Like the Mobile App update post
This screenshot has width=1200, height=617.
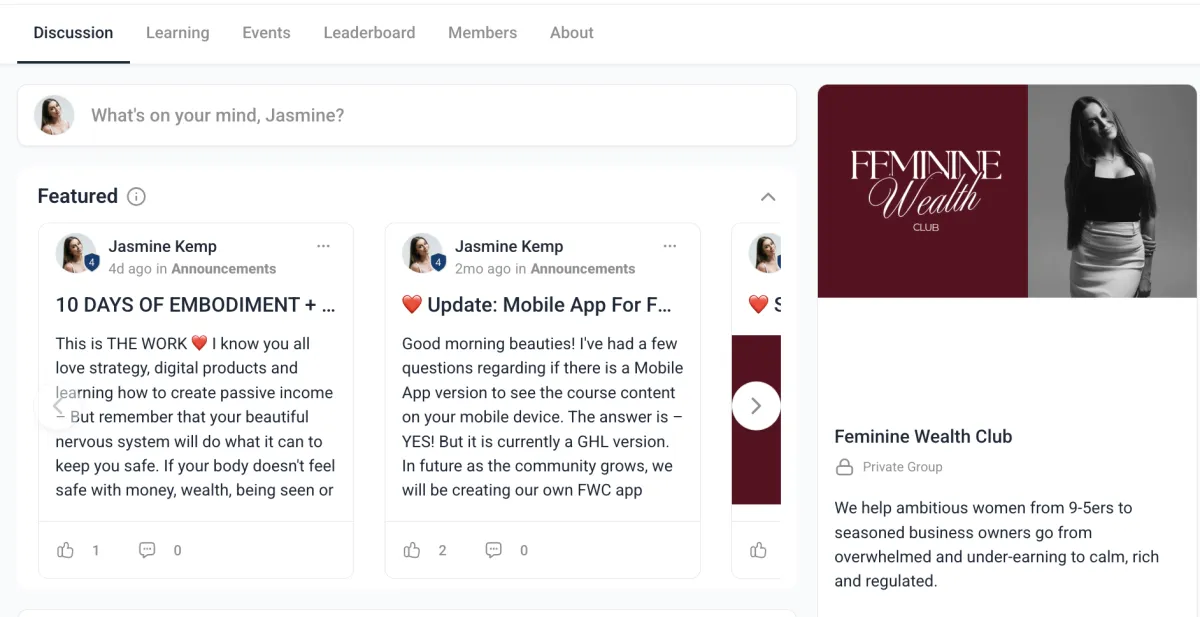[x=412, y=550]
